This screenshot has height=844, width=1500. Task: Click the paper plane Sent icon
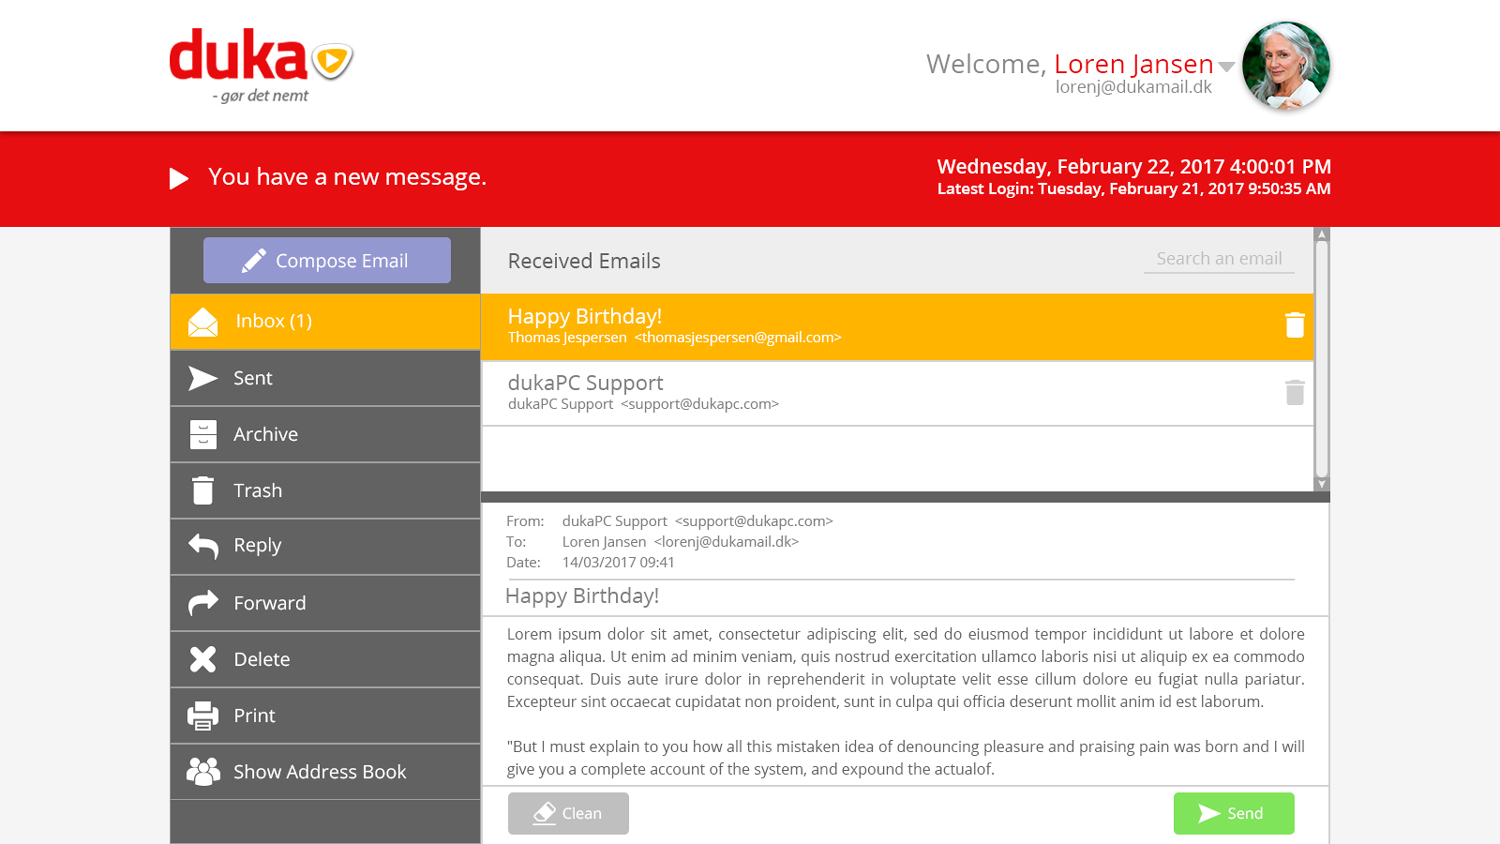coord(203,378)
